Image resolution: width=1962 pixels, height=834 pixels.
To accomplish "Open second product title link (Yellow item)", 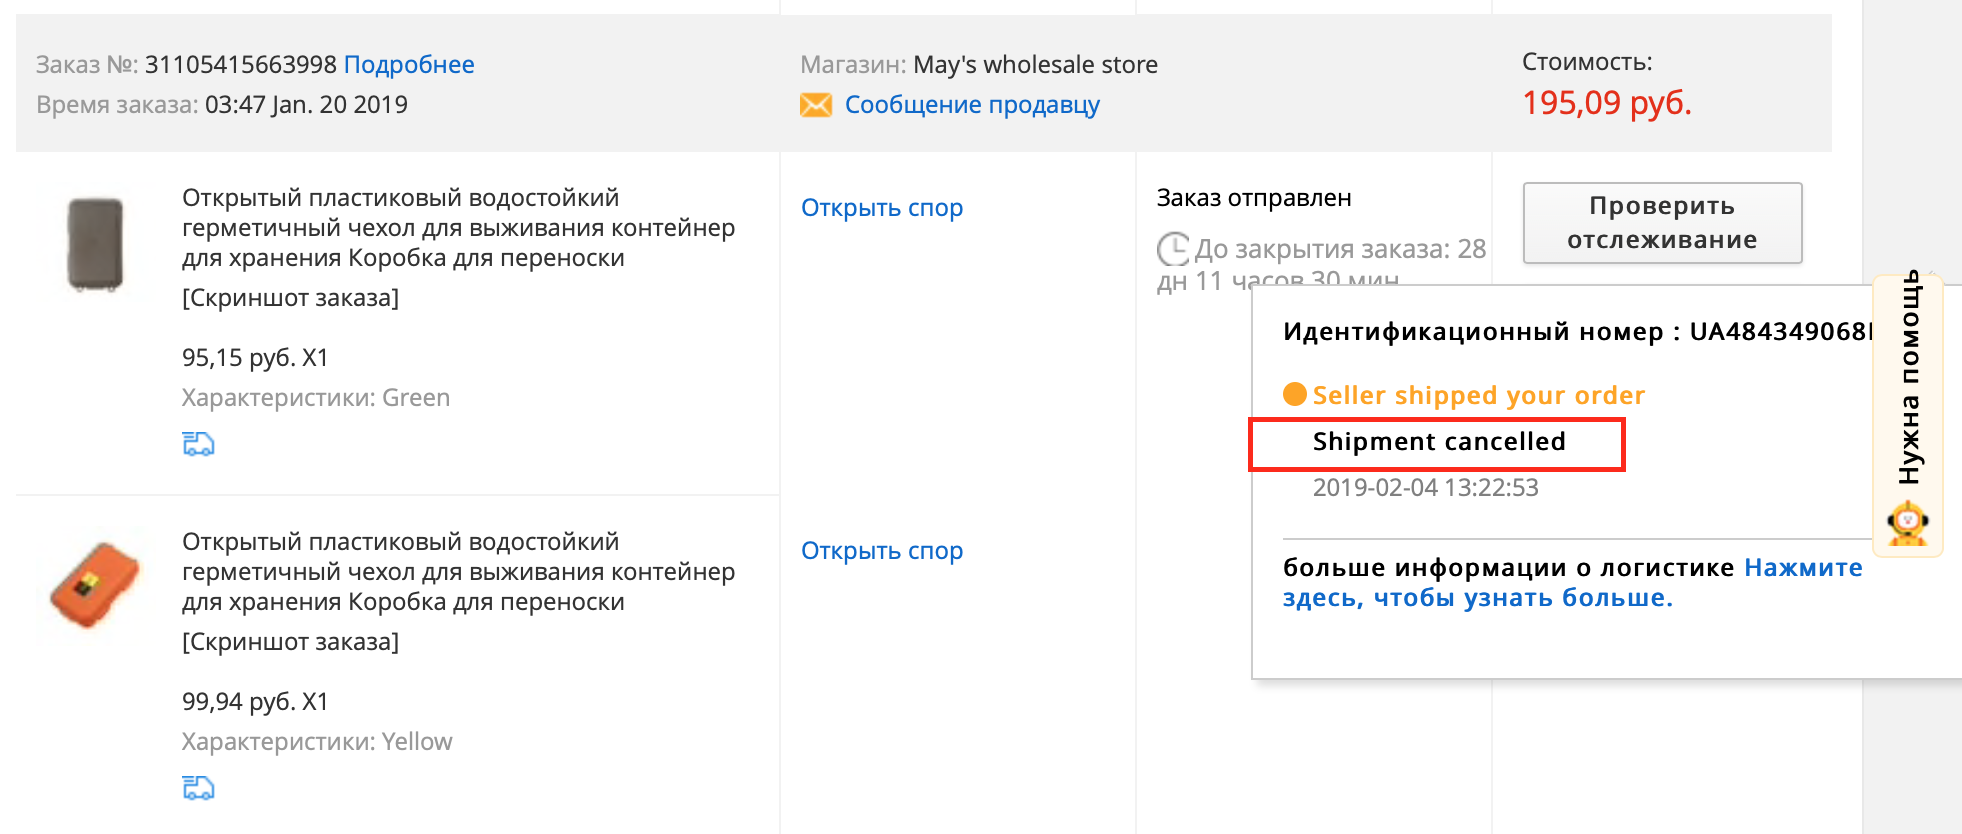I will (x=458, y=572).
